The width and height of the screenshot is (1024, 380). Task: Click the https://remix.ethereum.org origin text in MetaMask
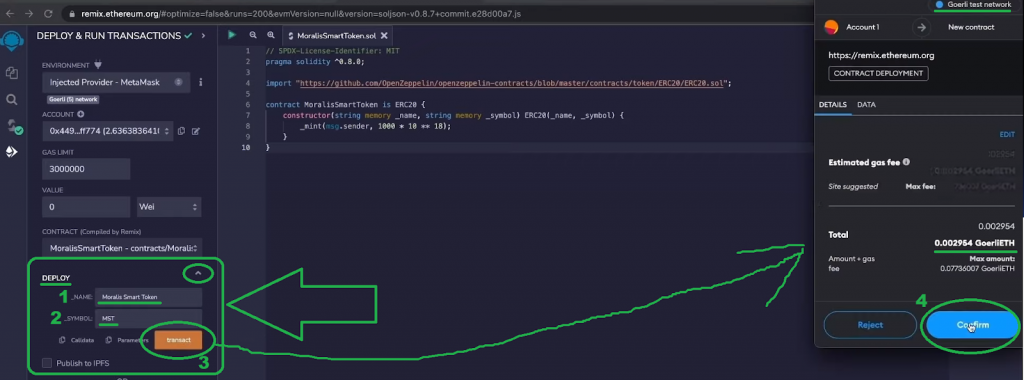coord(881,56)
